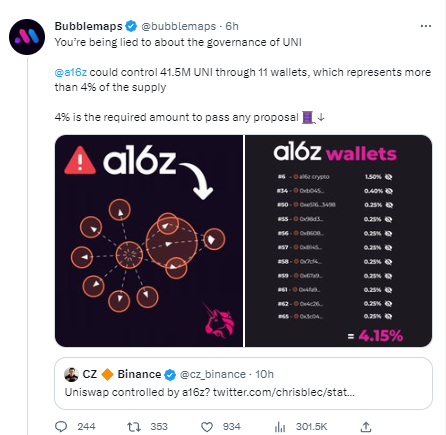Image resolution: width=446 pixels, height=435 pixels.
Task: Click the Bubblemaps profile avatar
Action: (x=27, y=37)
